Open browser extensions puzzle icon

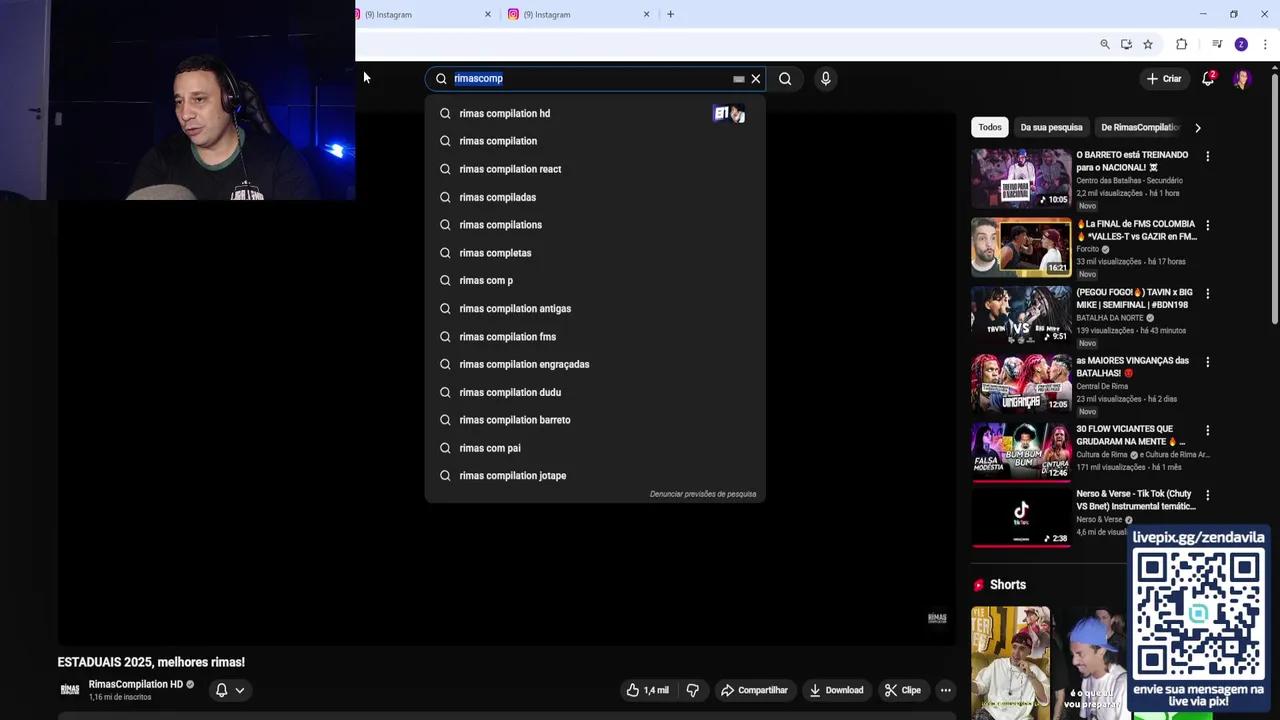tap(1181, 44)
